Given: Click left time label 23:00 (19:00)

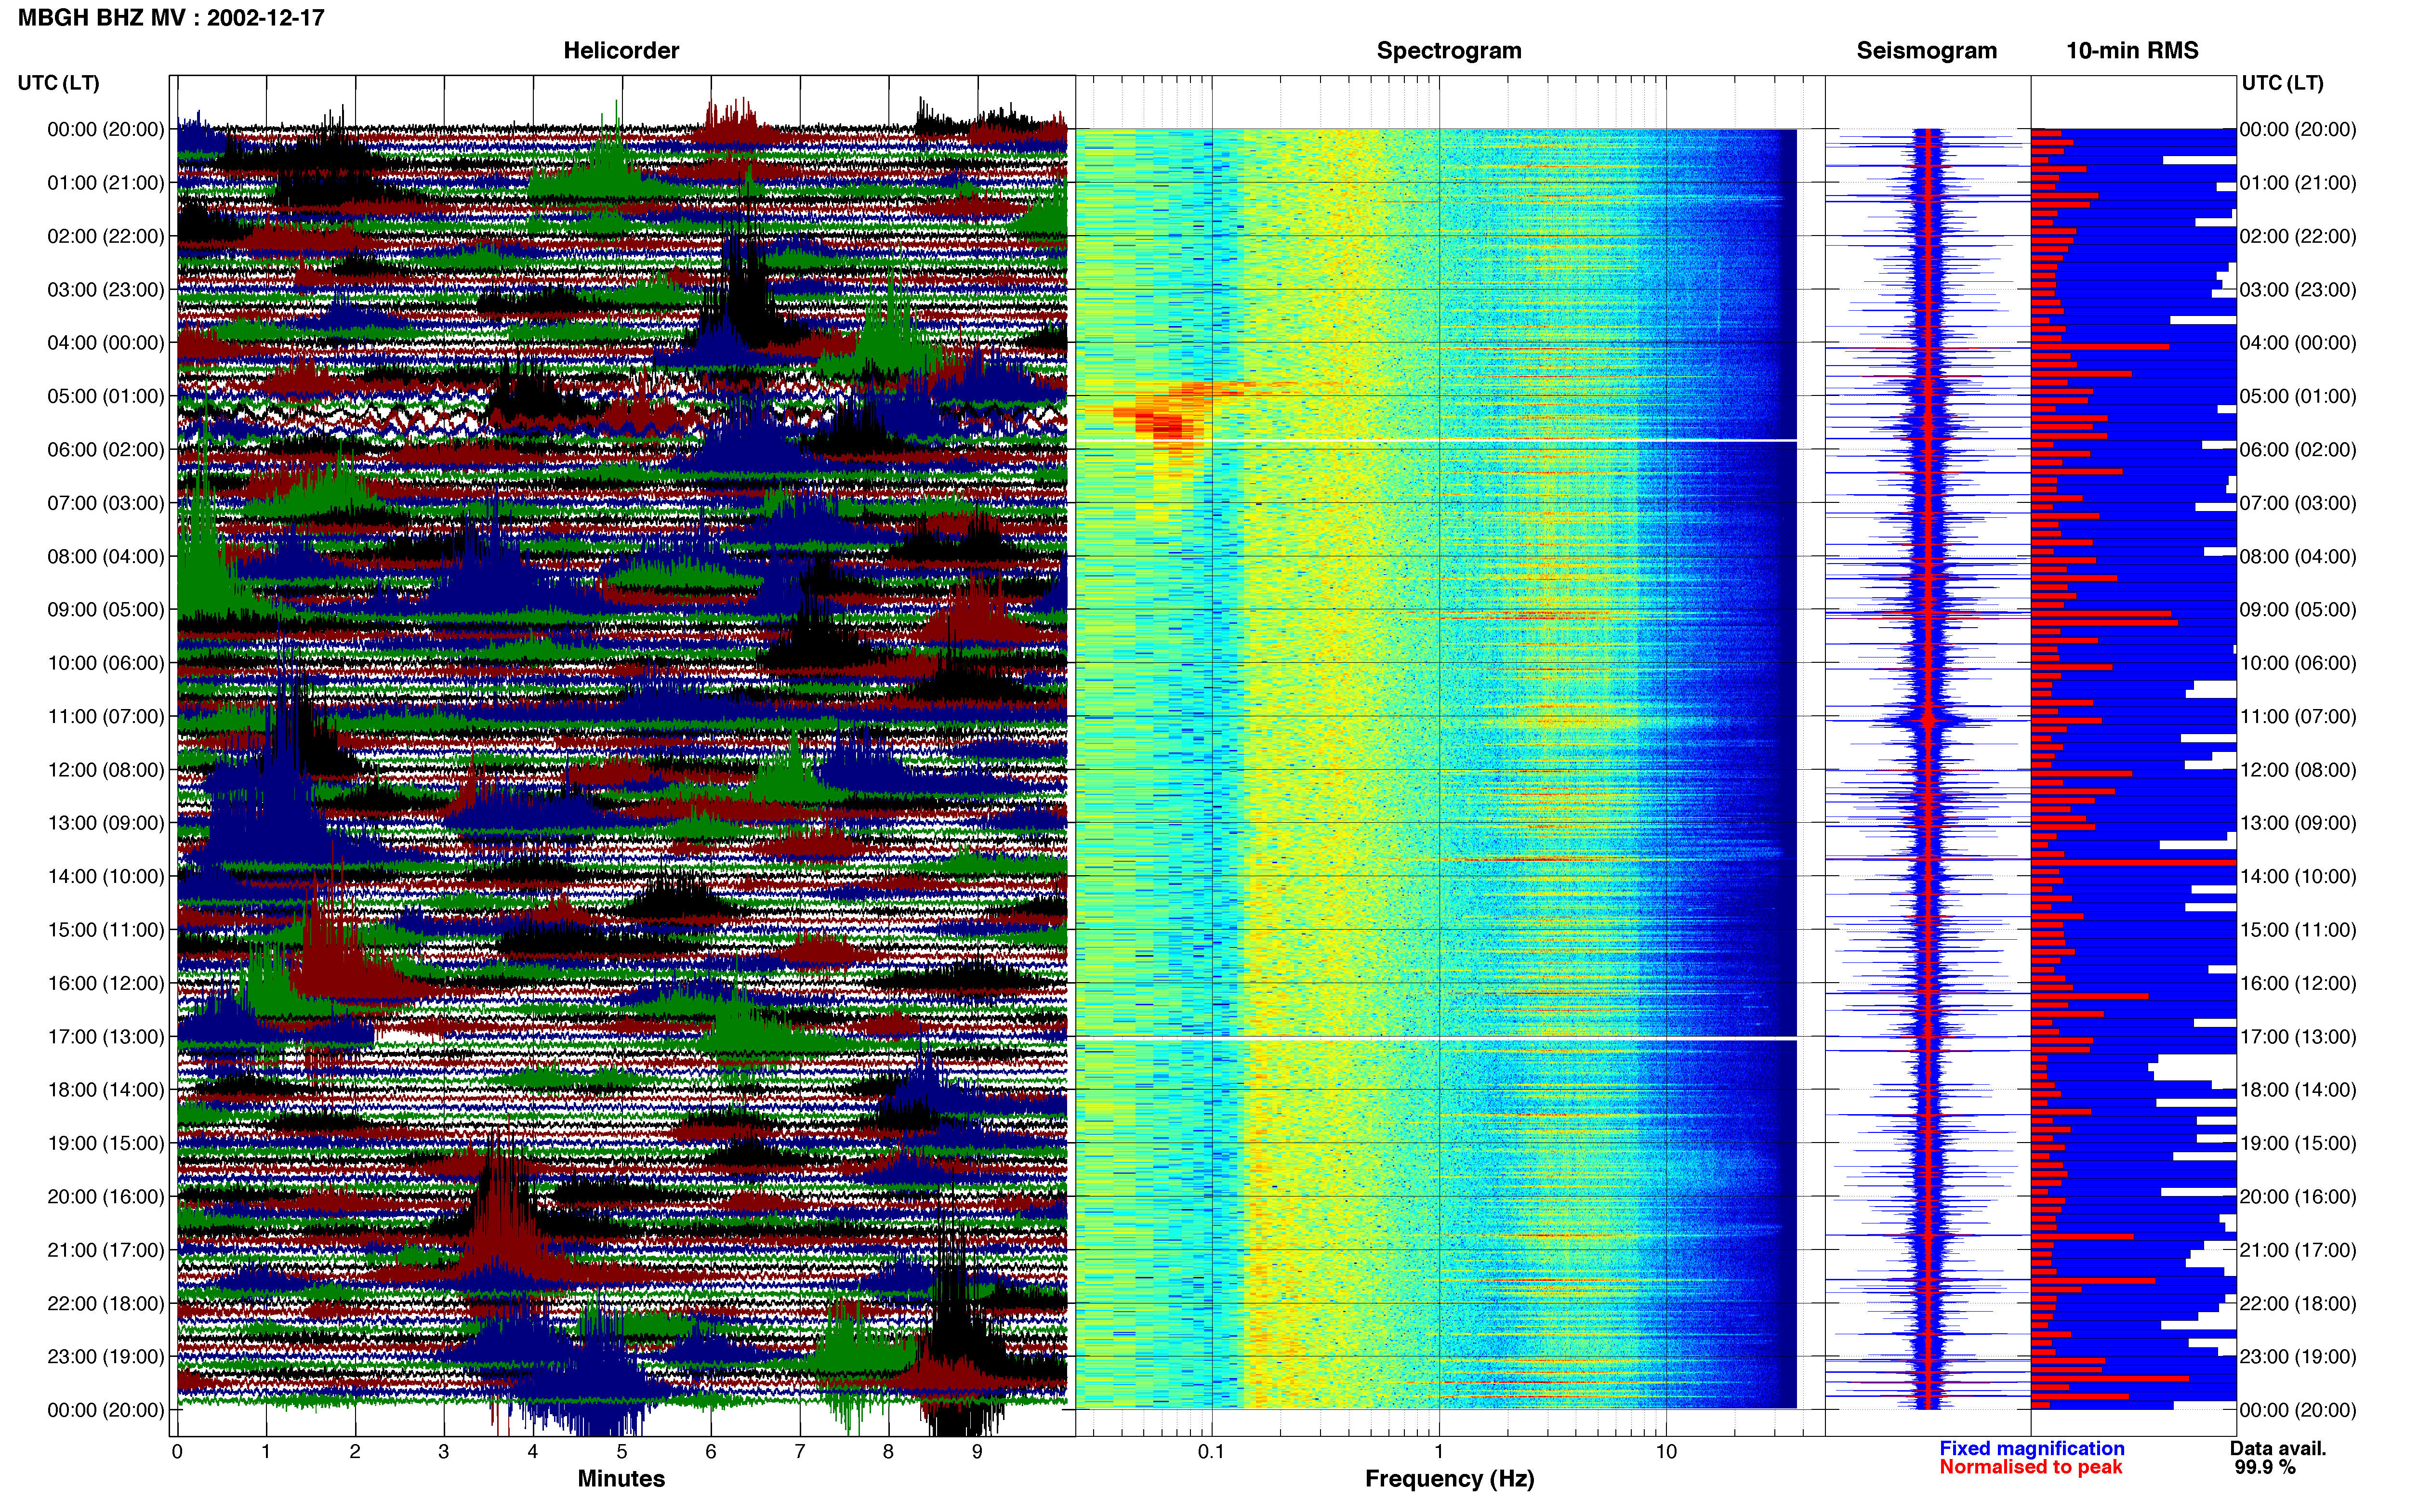Looking at the screenshot, I should click(x=106, y=1357).
